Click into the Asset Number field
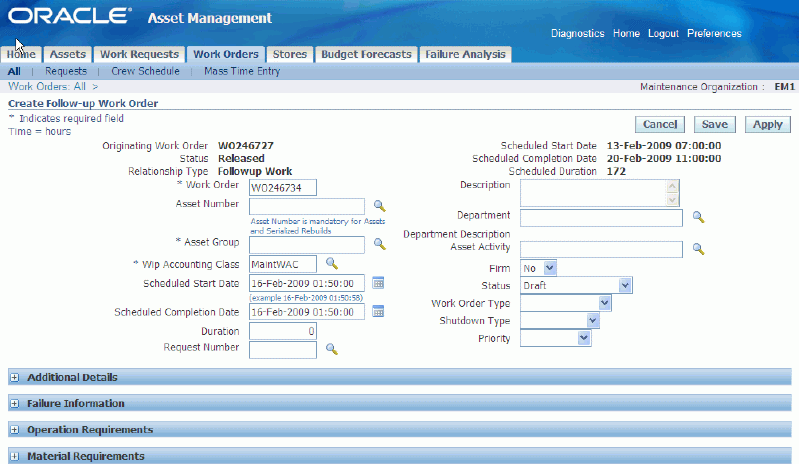This screenshot has height=464, width=799. coord(307,206)
